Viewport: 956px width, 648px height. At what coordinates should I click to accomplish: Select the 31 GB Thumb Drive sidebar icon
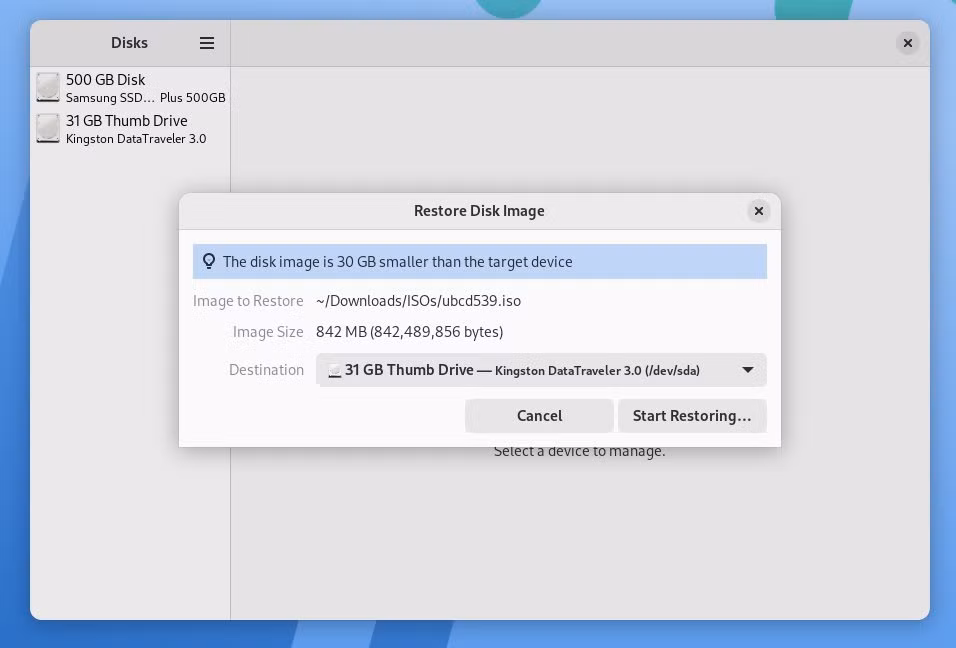[x=48, y=129]
